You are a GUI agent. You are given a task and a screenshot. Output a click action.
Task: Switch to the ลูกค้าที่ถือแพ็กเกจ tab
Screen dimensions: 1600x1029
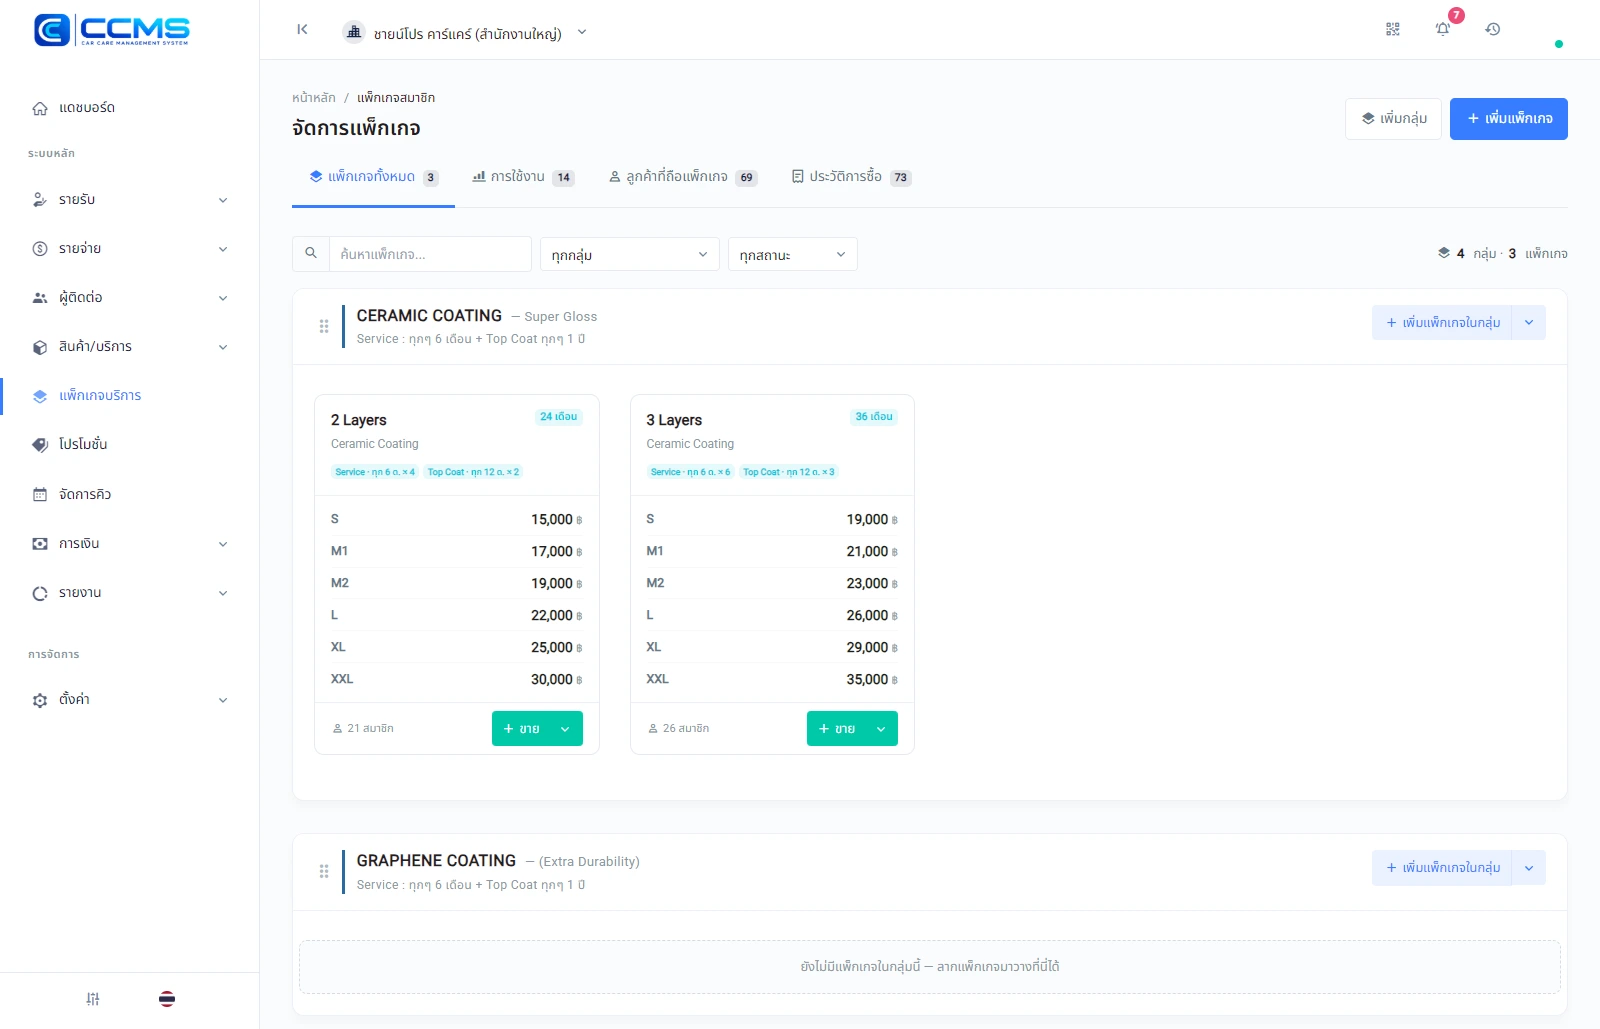click(683, 177)
